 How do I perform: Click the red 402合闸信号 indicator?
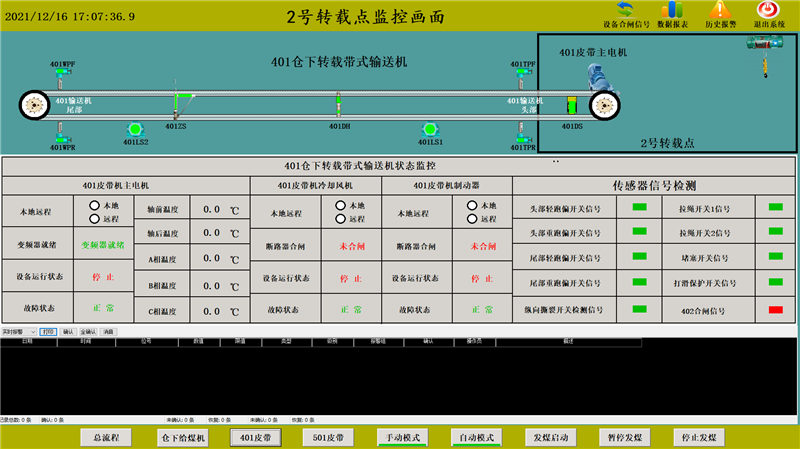click(x=774, y=310)
